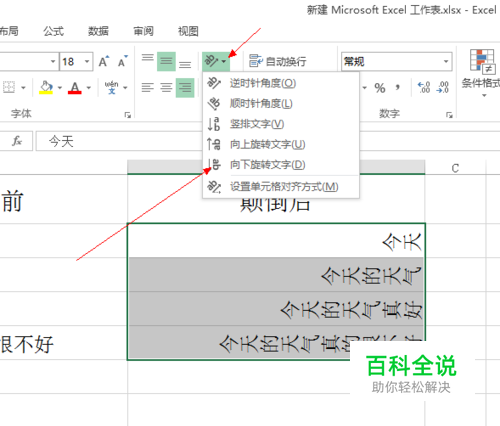Apply percent style format
This screenshot has height=426, width=500.
pos(380,88)
